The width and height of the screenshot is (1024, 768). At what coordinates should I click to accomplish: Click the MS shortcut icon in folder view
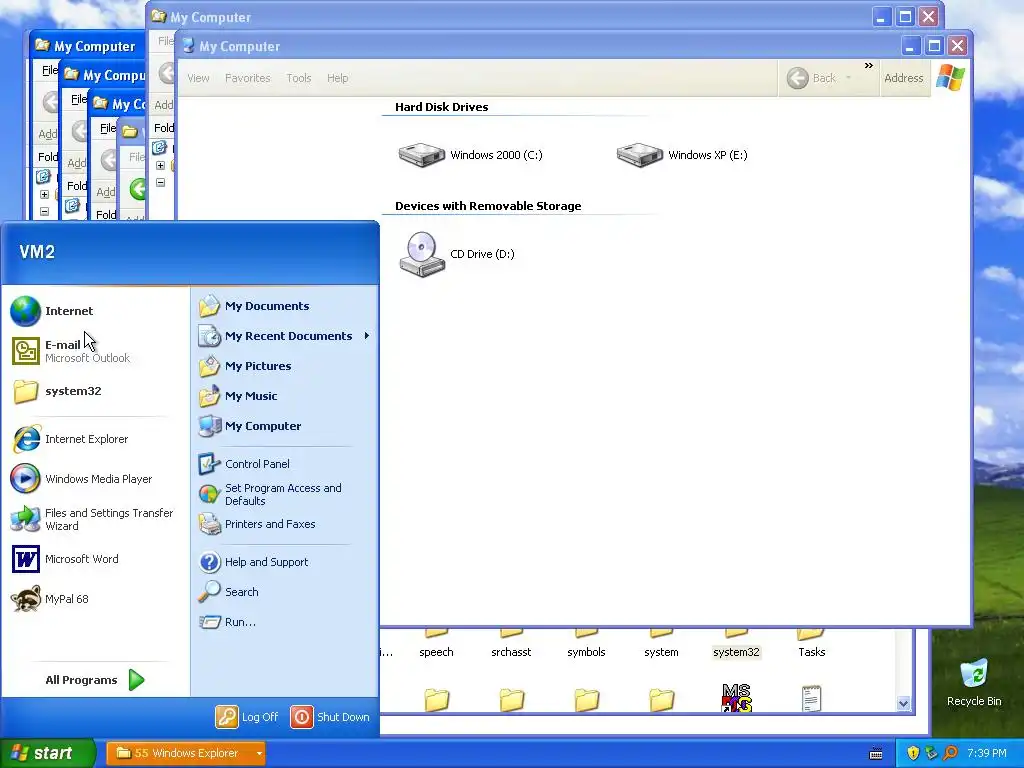(737, 698)
